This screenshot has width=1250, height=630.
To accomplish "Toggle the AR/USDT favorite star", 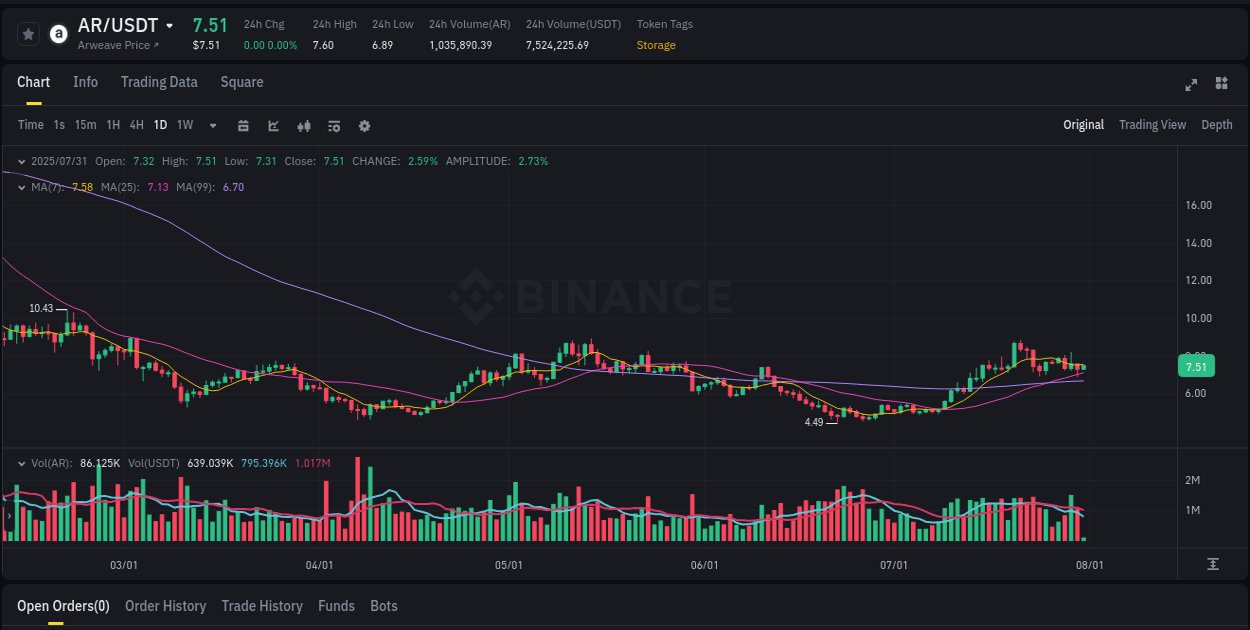I will pos(28,33).
